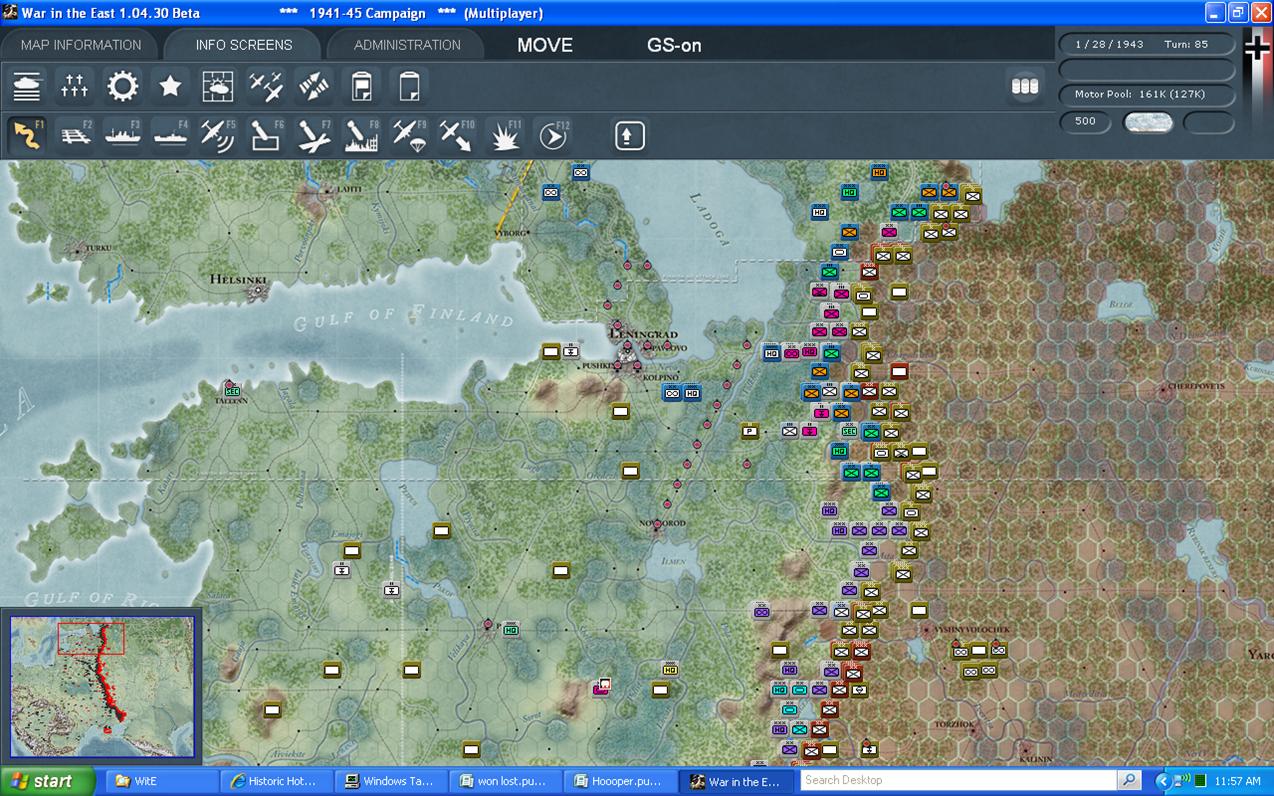The height and width of the screenshot is (796, 1274).
Task: Open the blank document report icon
Action: pos(408,87)
